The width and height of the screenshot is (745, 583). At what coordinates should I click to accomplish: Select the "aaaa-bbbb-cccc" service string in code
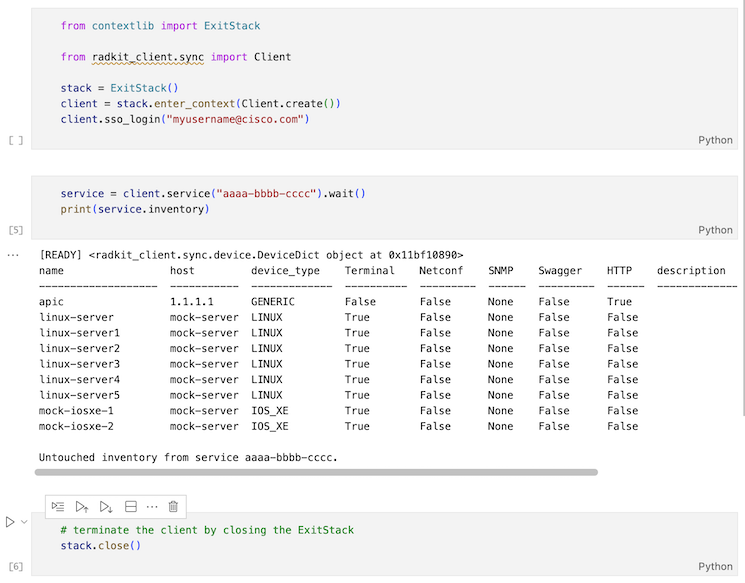[266, 193]
